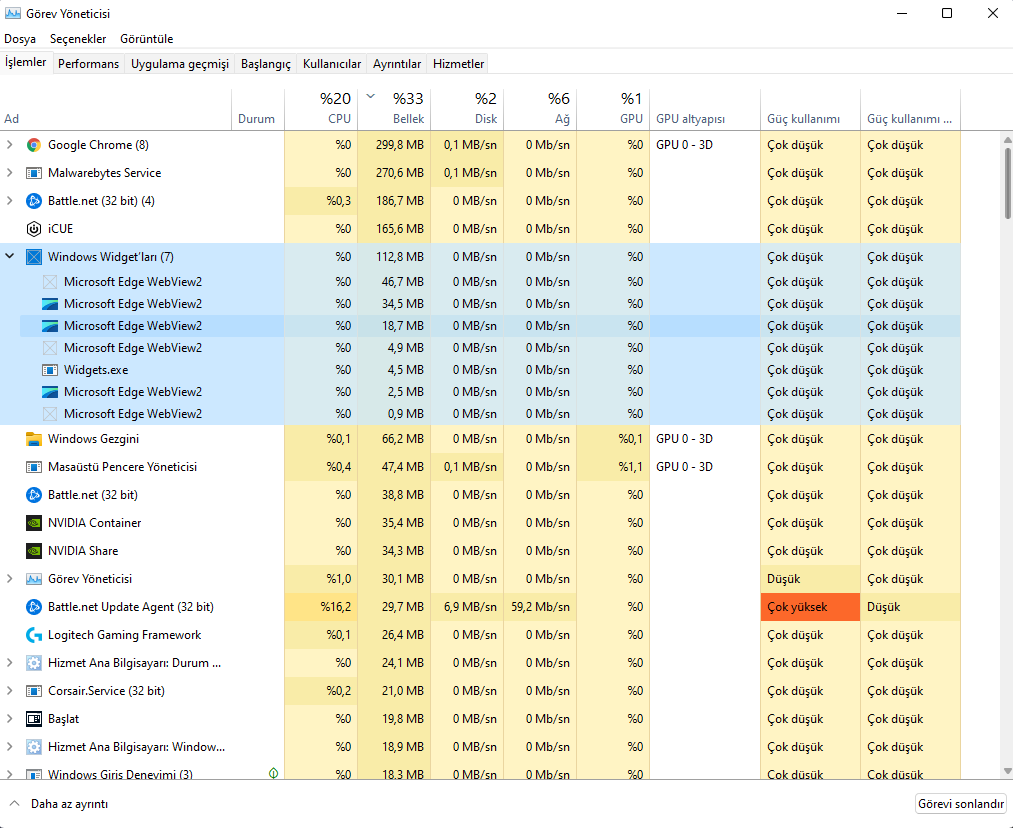Image resolution: width=1013 pixels, height=828 pixels.
Task: Select the Windows Giriş Deneyimi (3) row
Action: pyautogui.click(x=480, y=772)
